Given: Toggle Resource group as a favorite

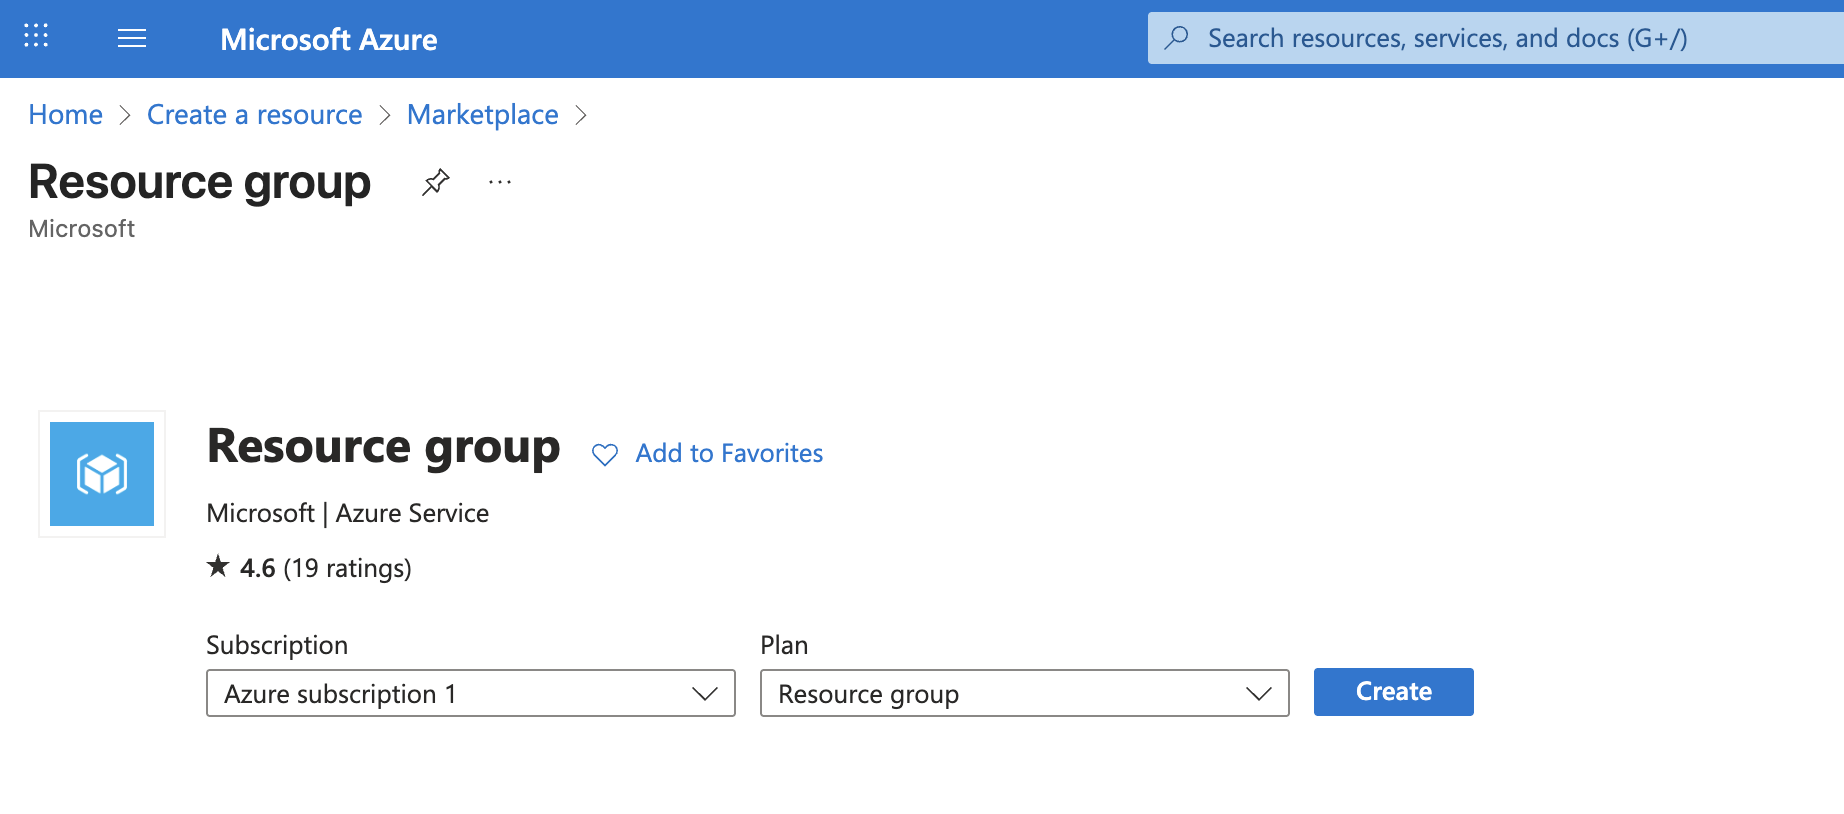Looking at the screenshot, I should pos(728,453).
